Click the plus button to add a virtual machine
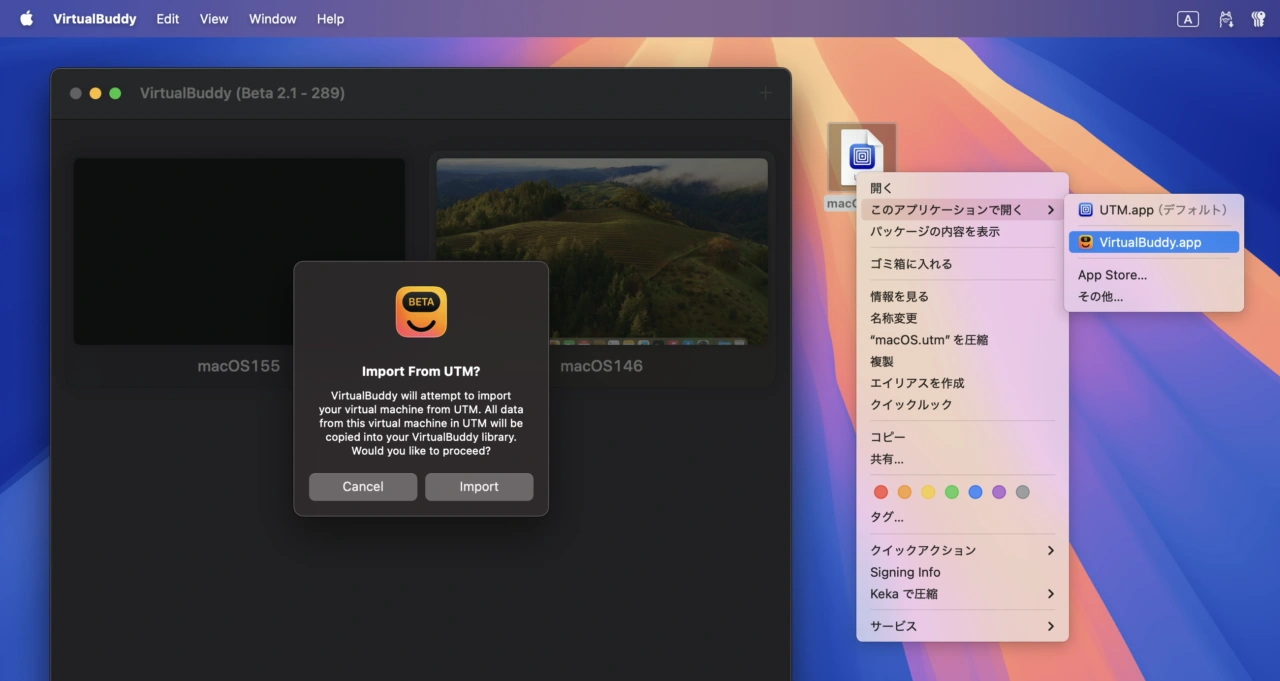Image resolution: width=1280 pixels, height=681 pixels. (x=765, y=93)
